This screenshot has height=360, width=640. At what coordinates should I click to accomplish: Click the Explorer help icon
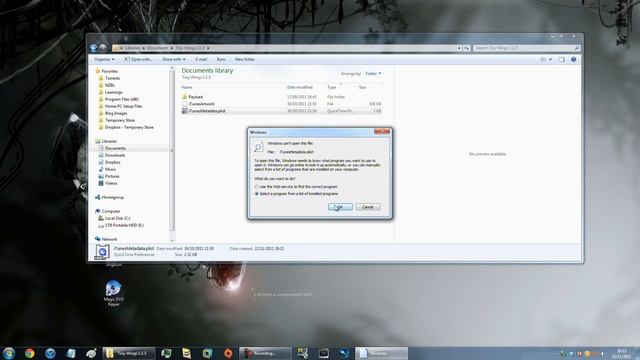coord(573,60)
